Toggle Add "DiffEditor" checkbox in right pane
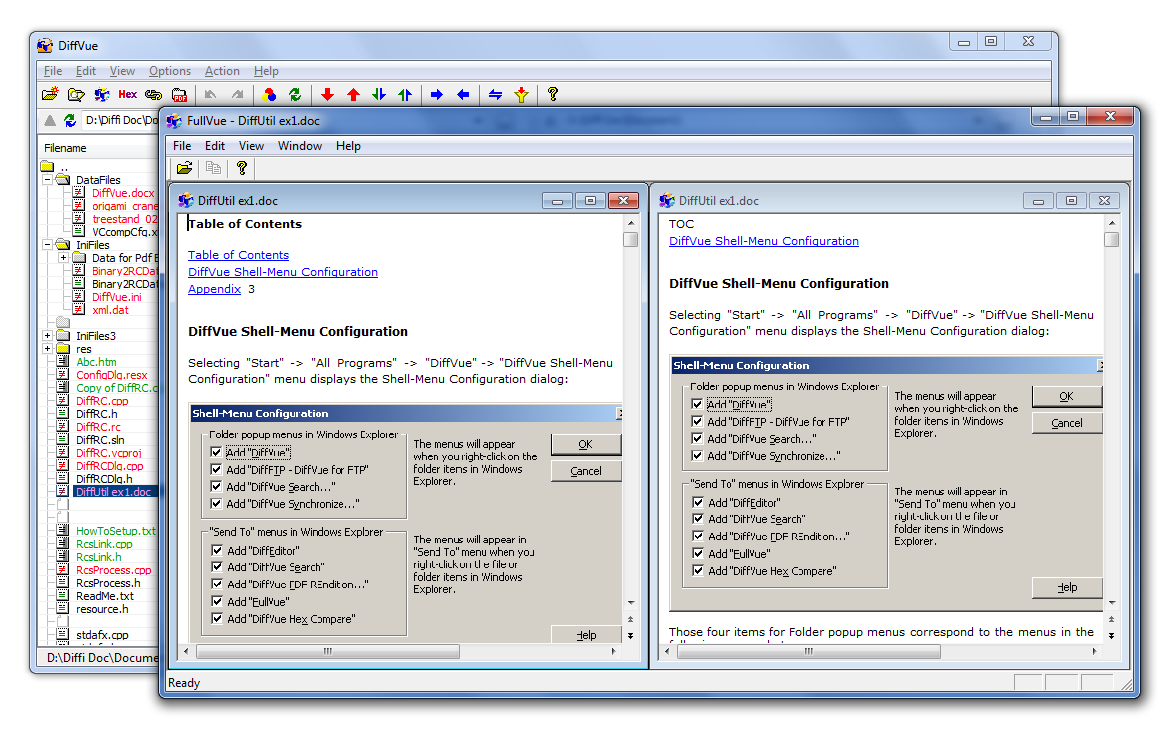 (698, 503)
